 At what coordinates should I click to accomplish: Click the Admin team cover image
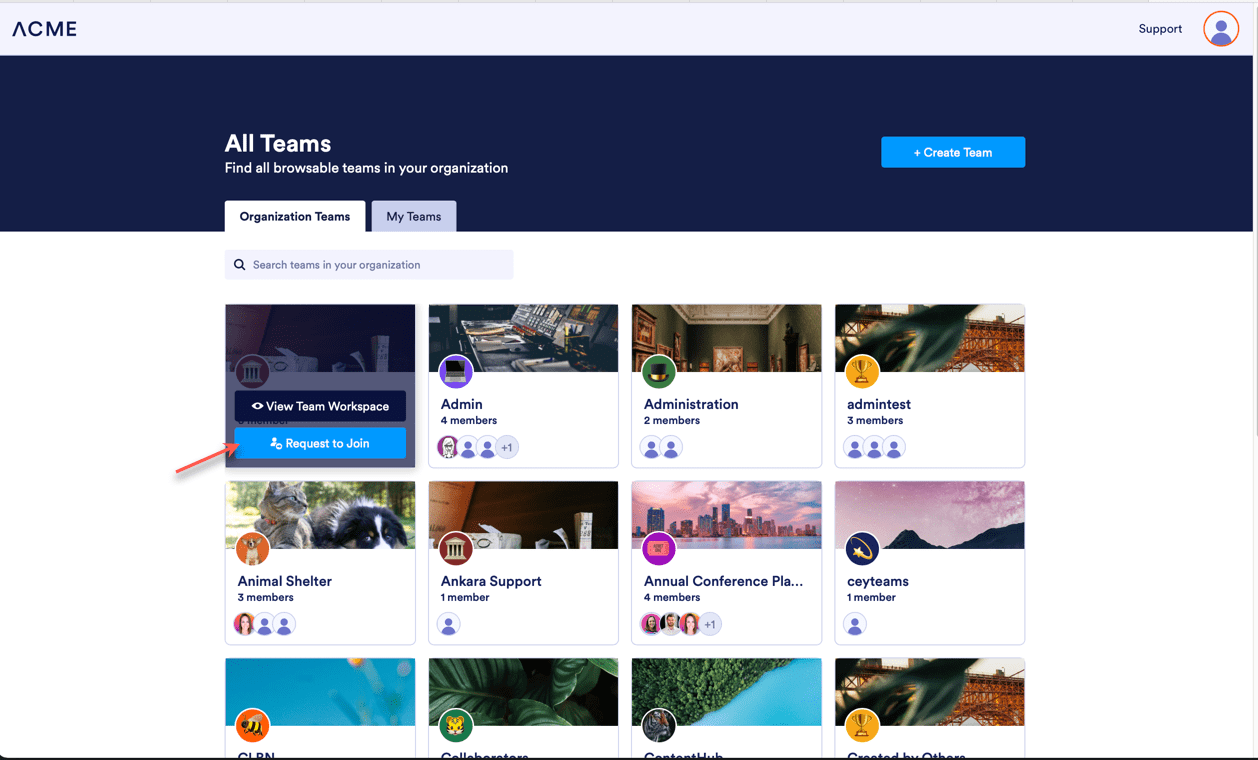tap(523, 338)
